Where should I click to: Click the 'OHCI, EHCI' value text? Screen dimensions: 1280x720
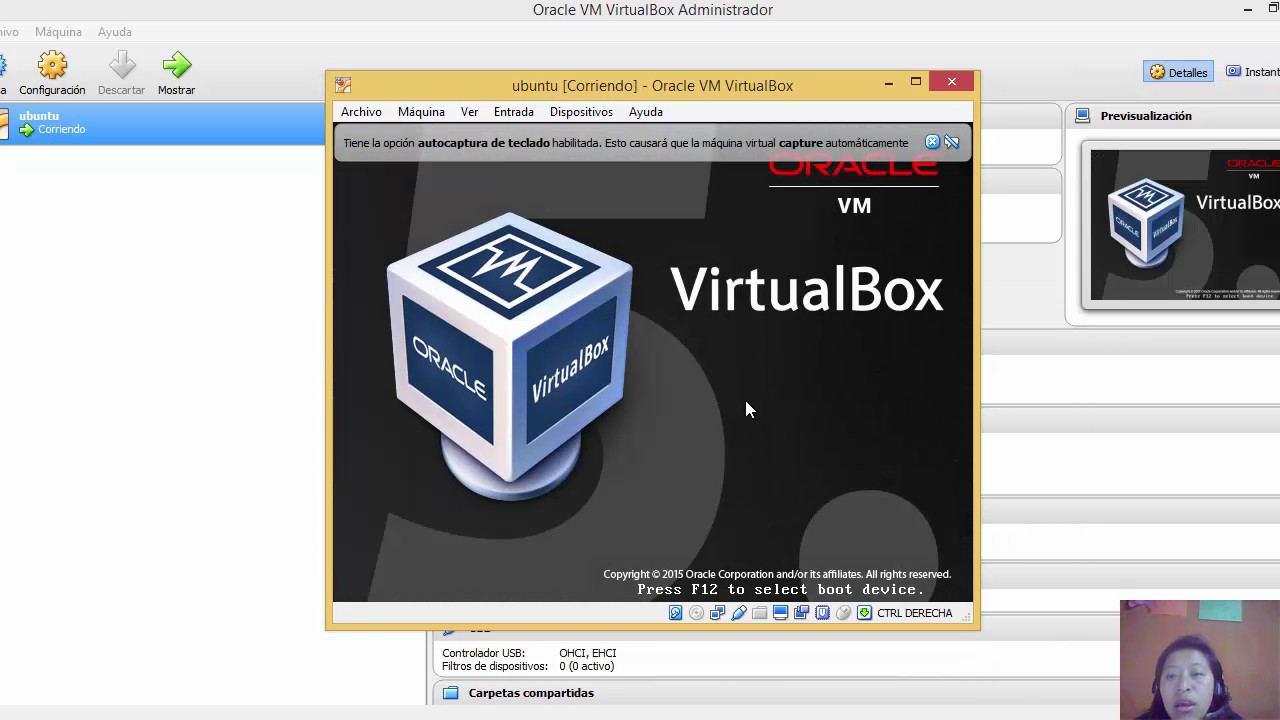tap(588, 653)
